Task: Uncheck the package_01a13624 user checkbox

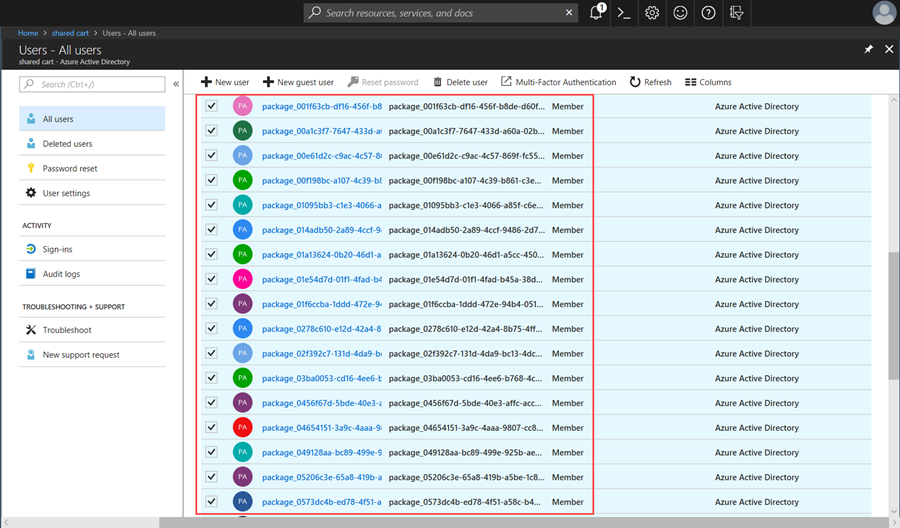Action: (x=211, y=254)
